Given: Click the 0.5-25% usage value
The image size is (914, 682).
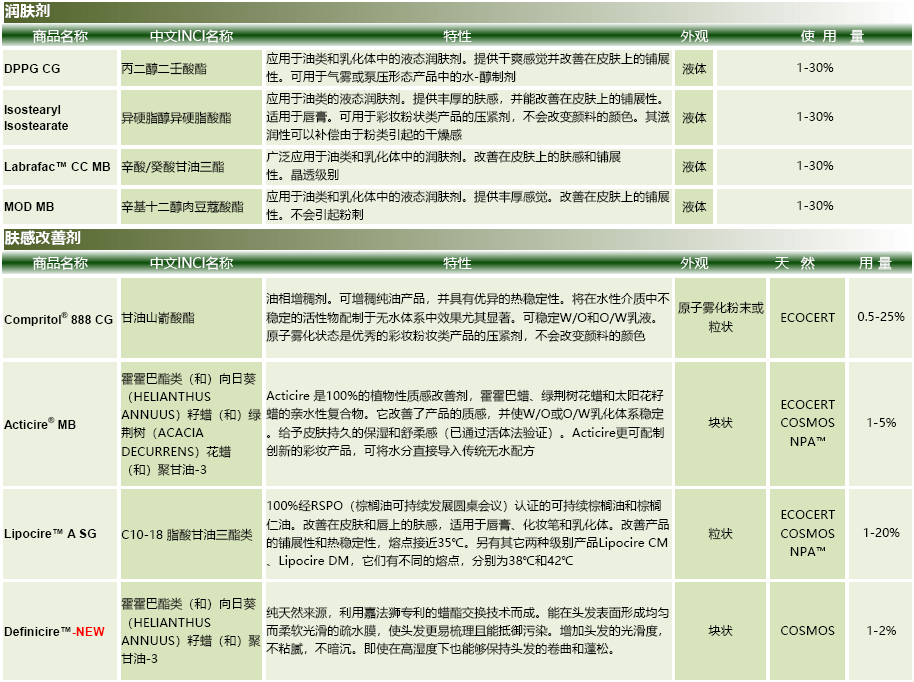Looking at the screenshot, I should 880,318.
